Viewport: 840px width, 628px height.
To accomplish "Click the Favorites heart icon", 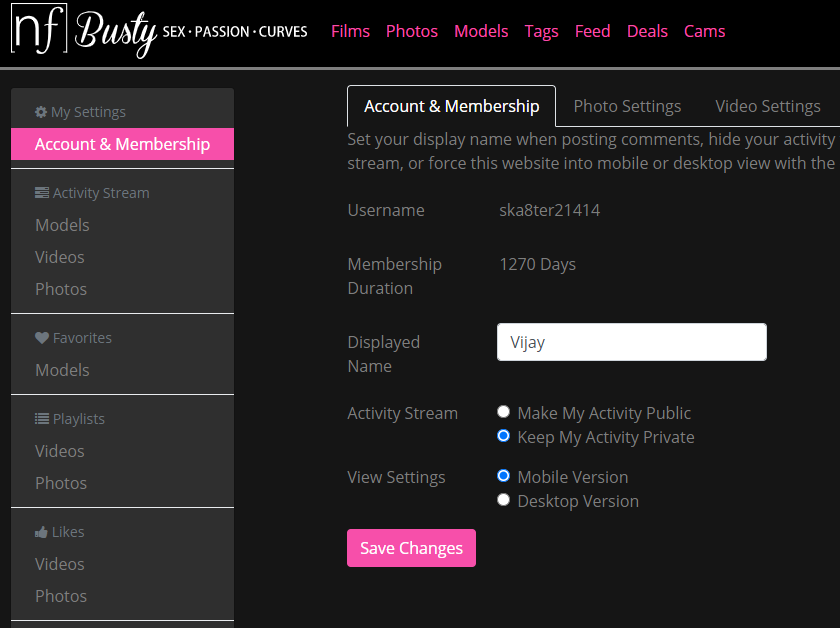I will [42, 338].
